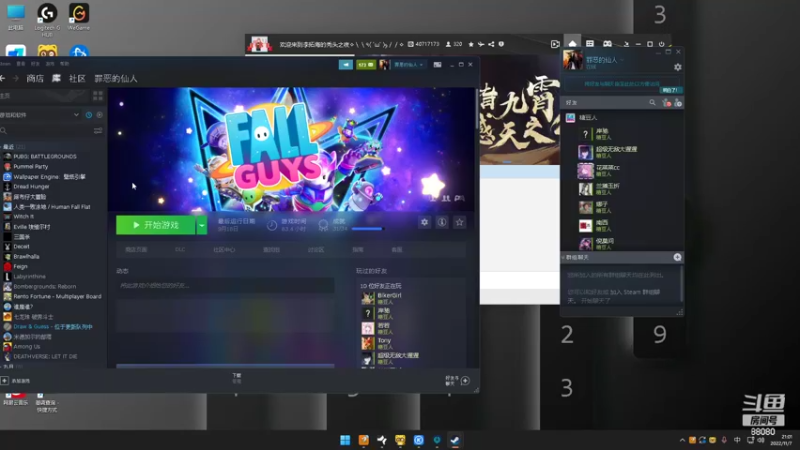Expand the games and software filter dropdown

pyautogui.click(x=76, y=115)
